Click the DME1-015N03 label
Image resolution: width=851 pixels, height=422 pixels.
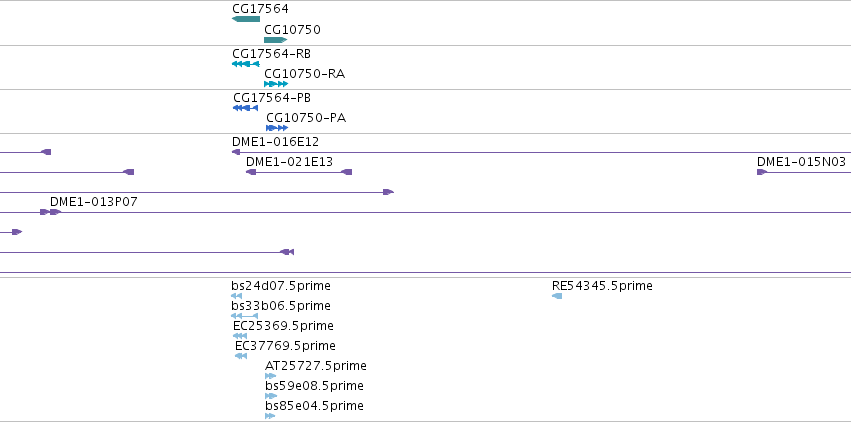(x=801, y=162)
